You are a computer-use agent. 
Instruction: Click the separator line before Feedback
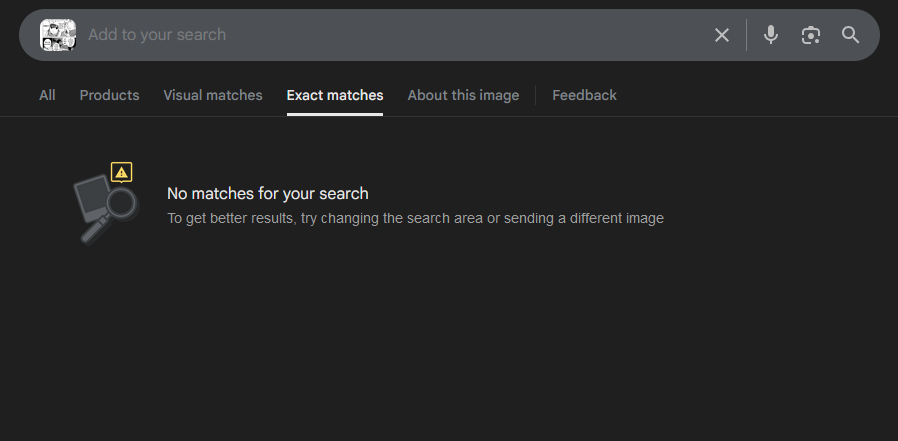pos(535,95)
